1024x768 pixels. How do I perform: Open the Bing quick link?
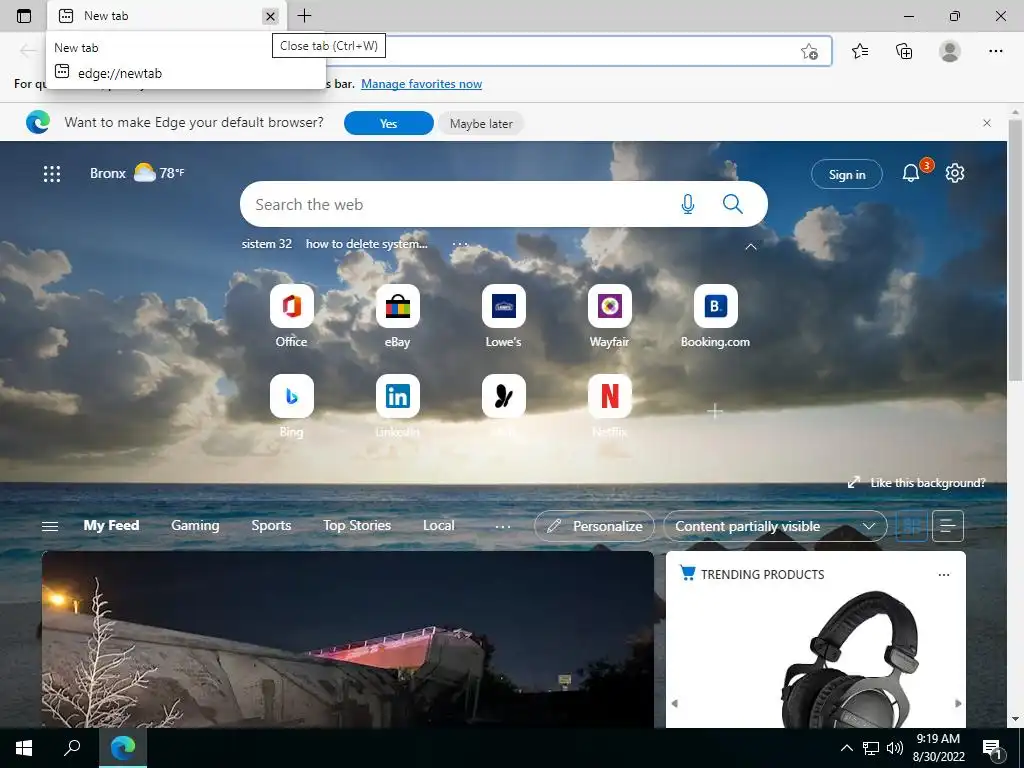click(291, 406)
